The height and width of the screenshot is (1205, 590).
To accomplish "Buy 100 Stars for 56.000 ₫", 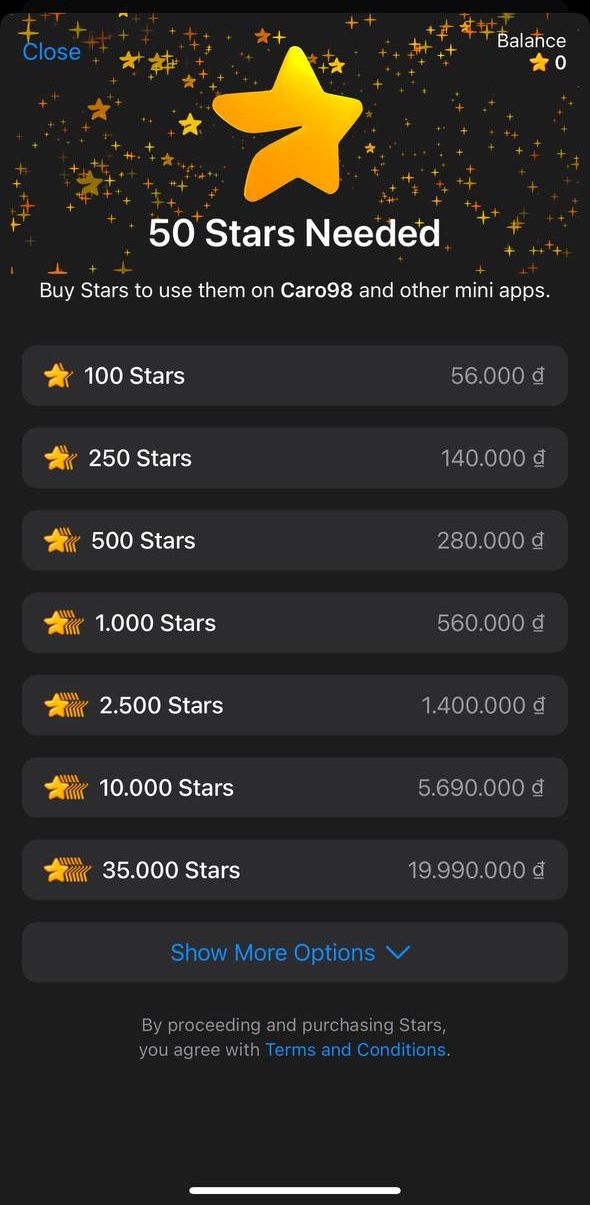I will (x=295, y=376).
